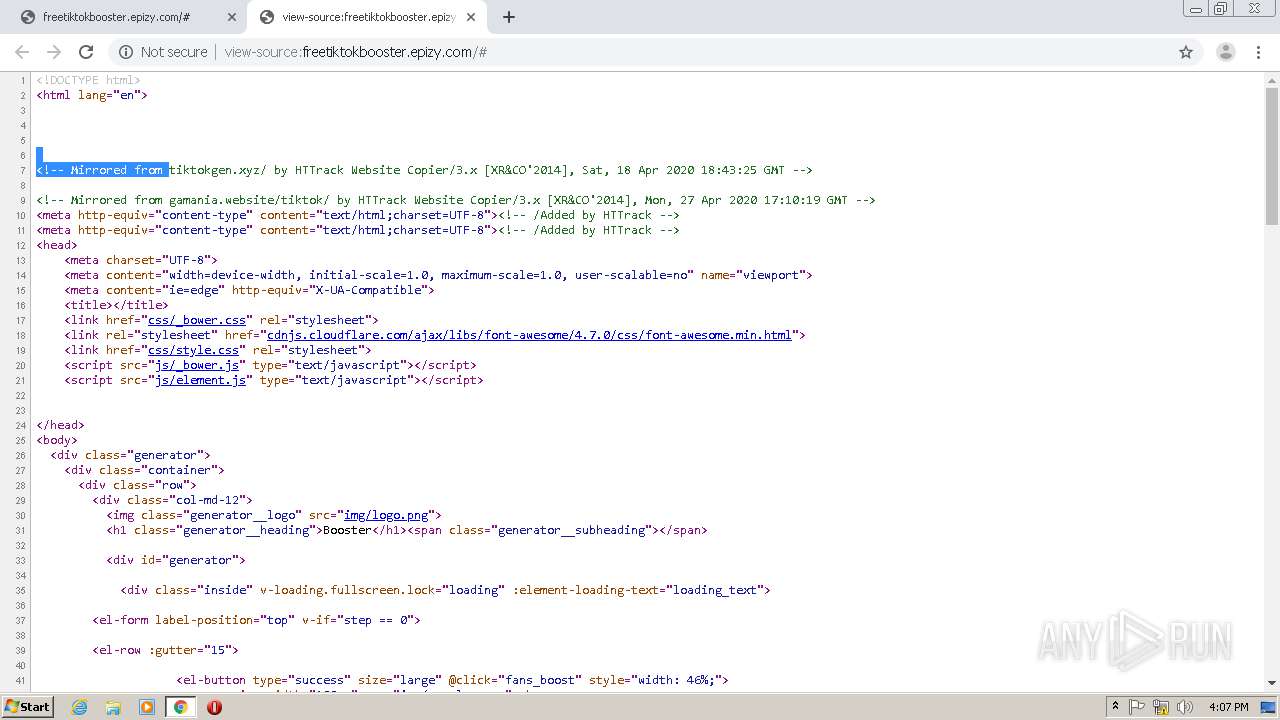Click the scrollbar down arrow
Image resolution: width=1280 pixels, height=720 pixels.
click(x=1272, y=683)
